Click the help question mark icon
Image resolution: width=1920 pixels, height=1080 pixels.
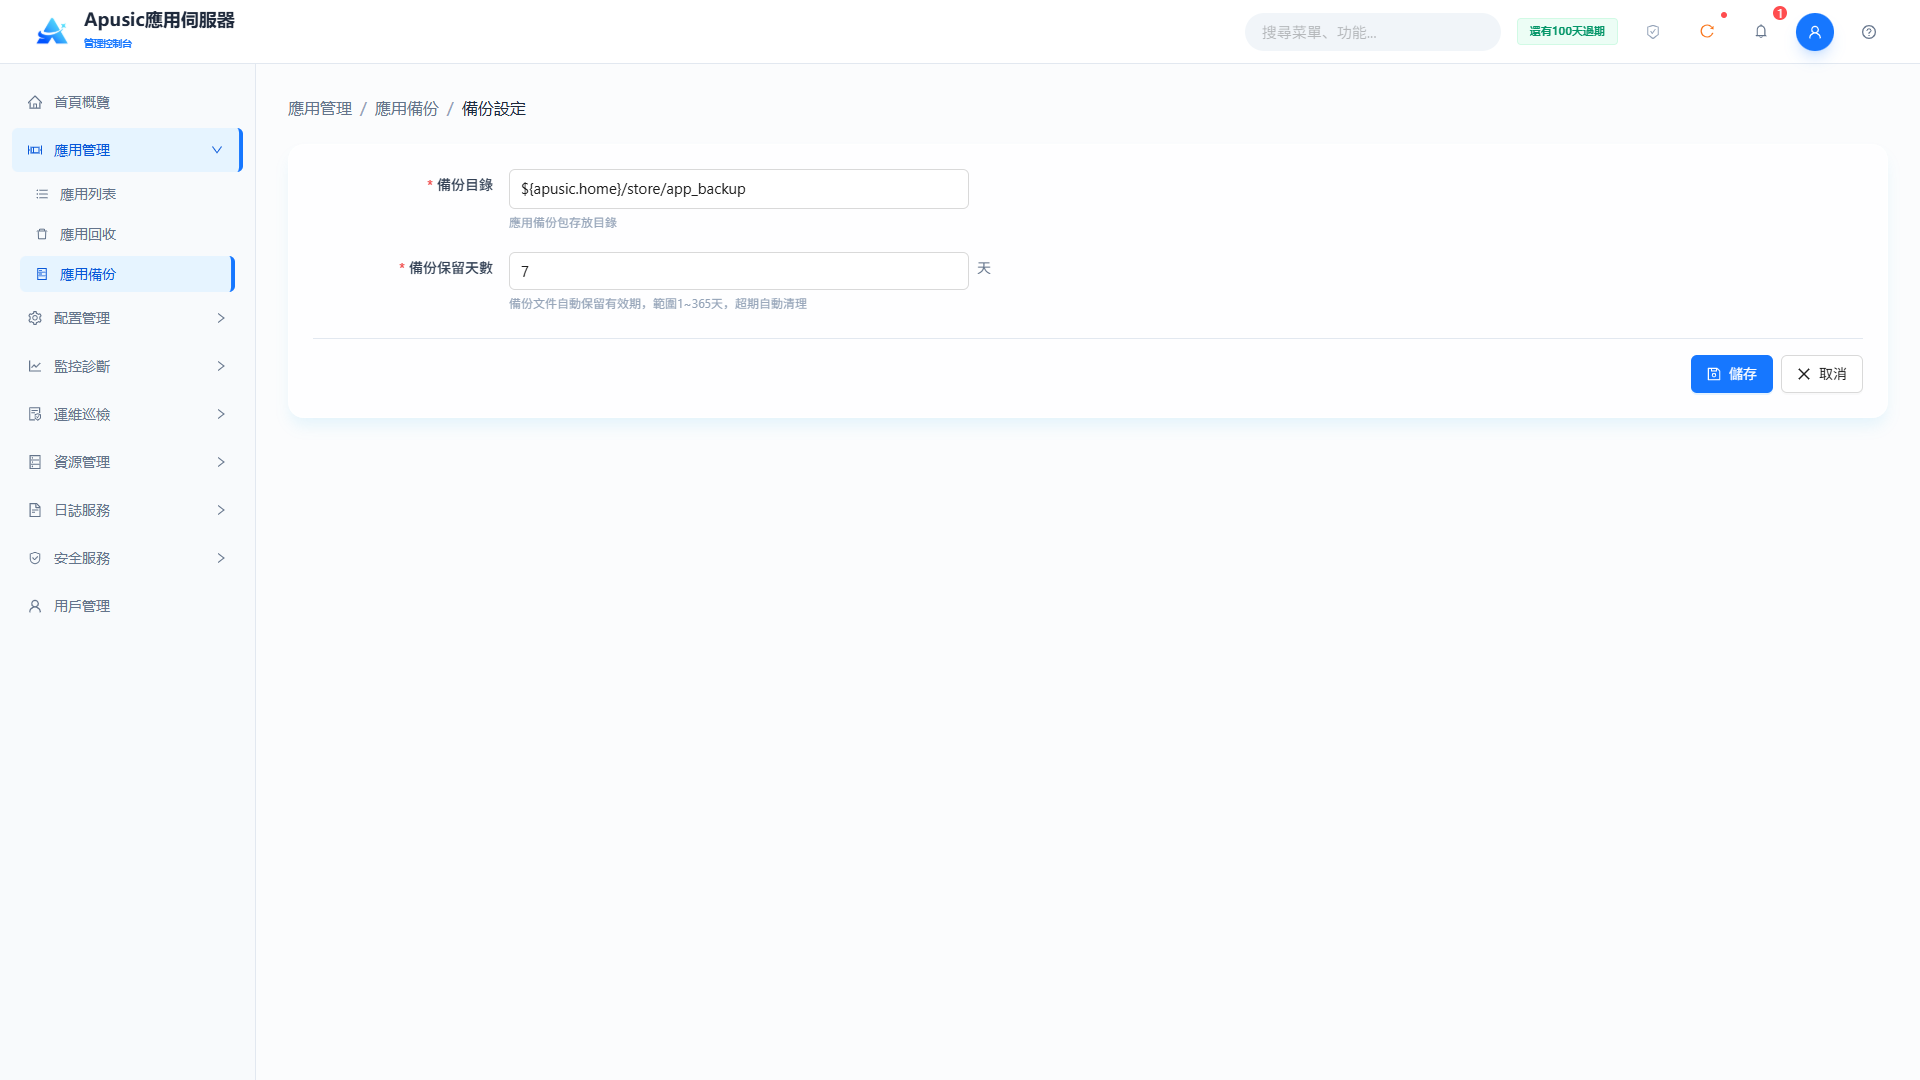point(1869,32)
